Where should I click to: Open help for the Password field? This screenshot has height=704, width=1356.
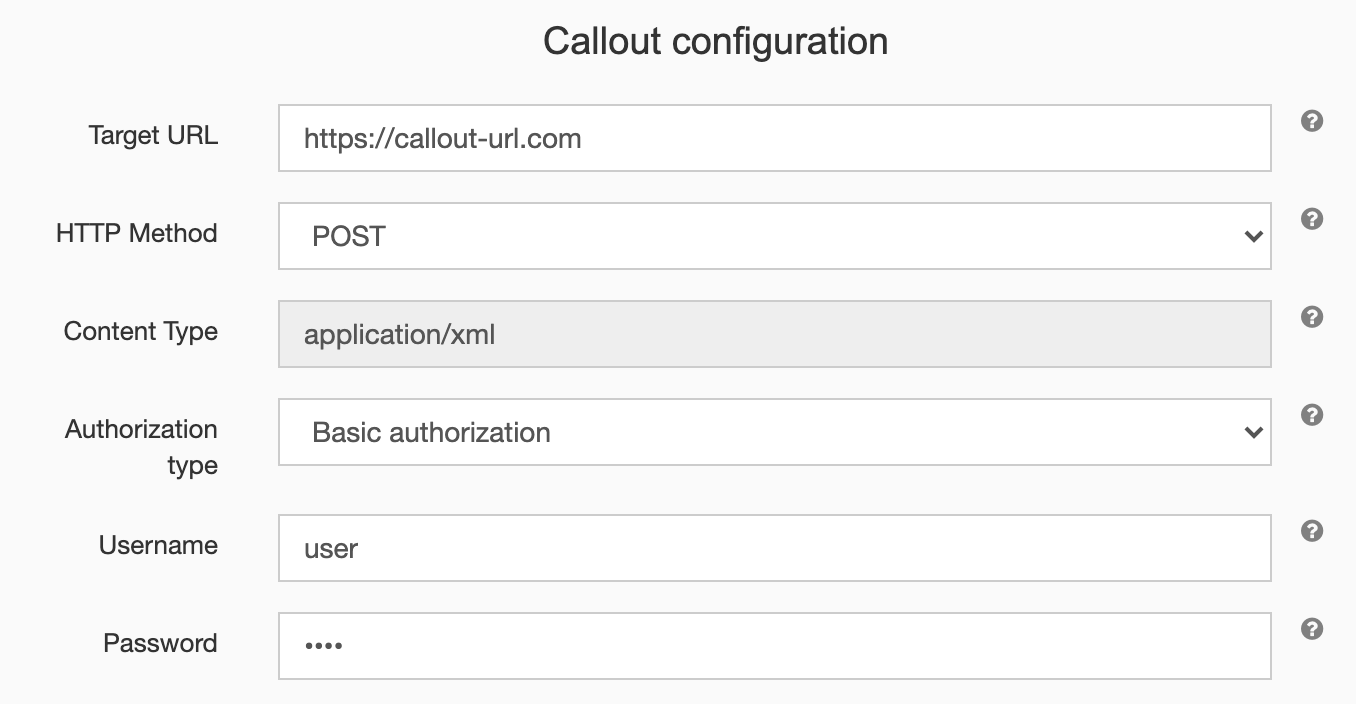click(x=1311, y=628)
